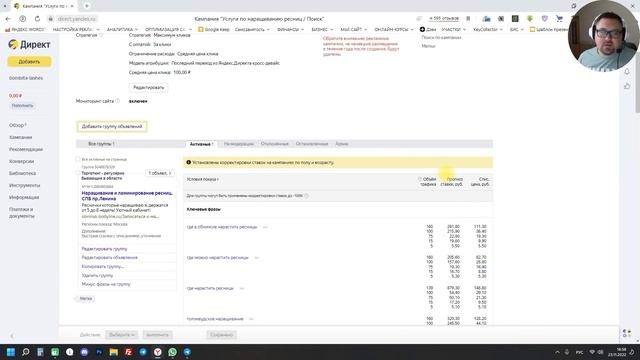This screenshot has height=360, width=640.
Task: Open Кампании in the sidebar
Action: click(20, 137)
